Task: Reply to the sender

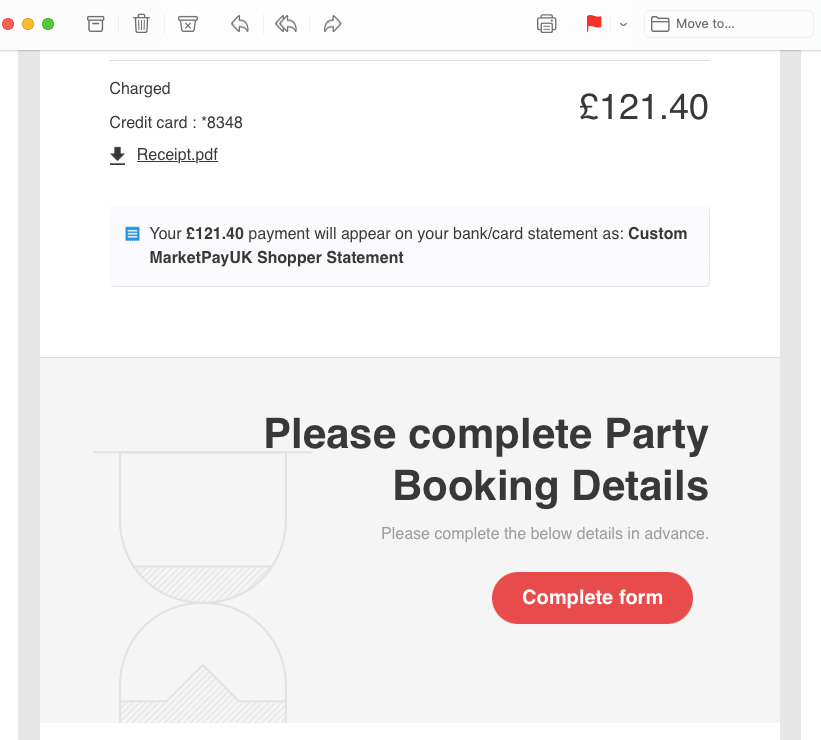Action: click(x=240, y=24)
